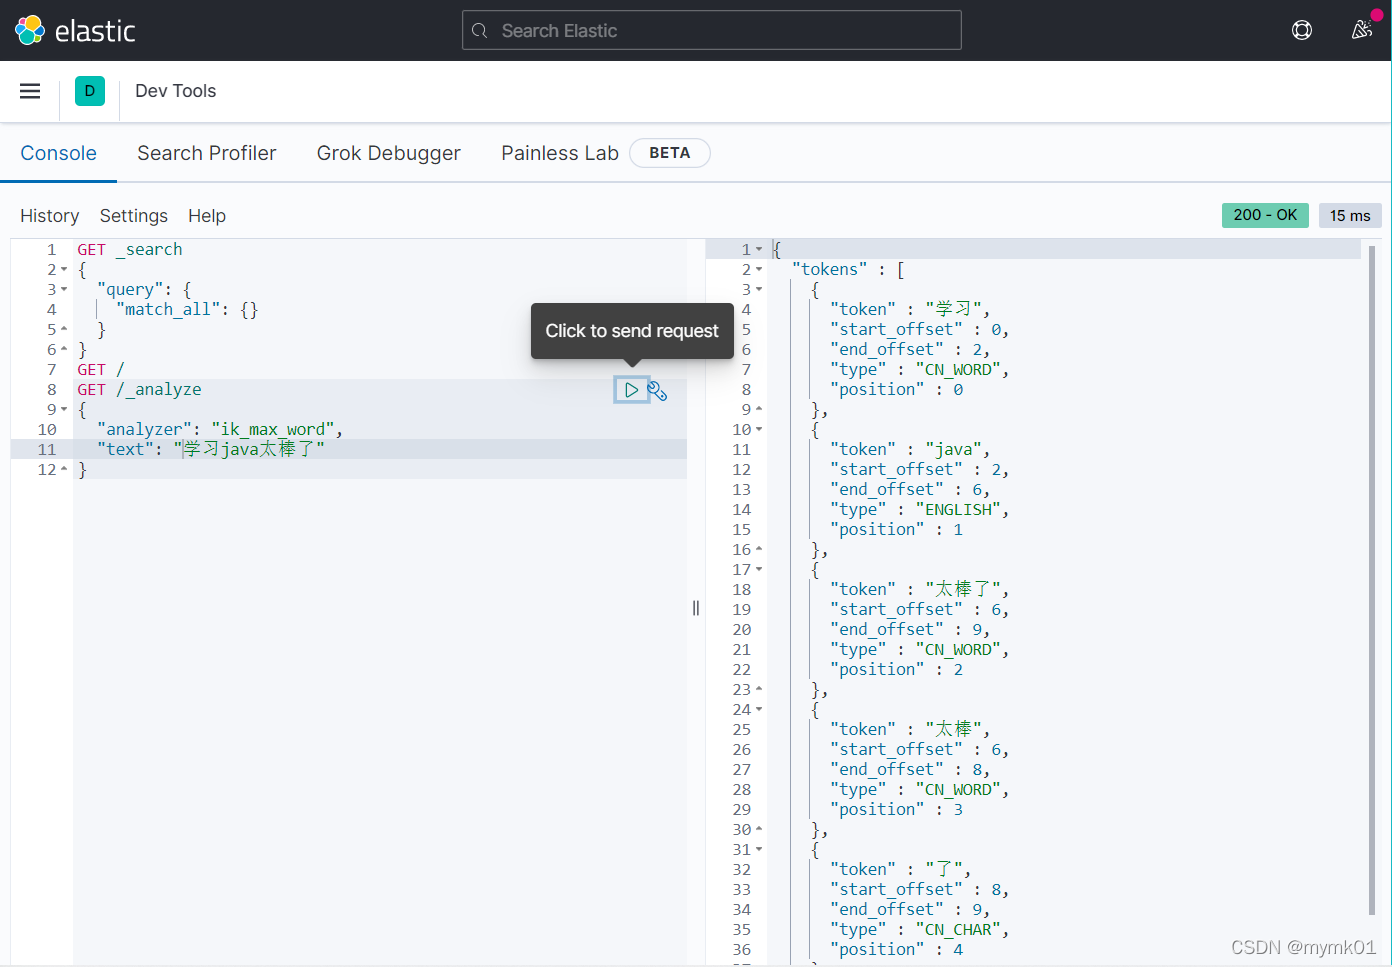Toggle the fold arrow on editor line 12
The image size is (1392, 967).
pyautogui.click(x=64, y=469)
